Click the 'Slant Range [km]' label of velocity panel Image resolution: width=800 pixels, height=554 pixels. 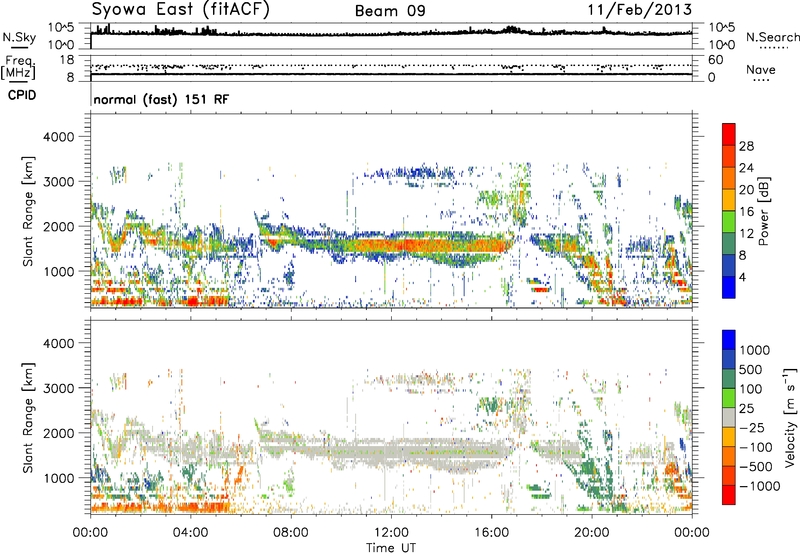tap(28, 417)
